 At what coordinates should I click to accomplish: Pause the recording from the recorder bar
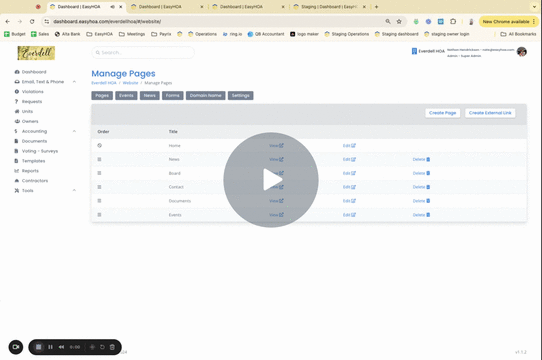[x=50, y=347]
